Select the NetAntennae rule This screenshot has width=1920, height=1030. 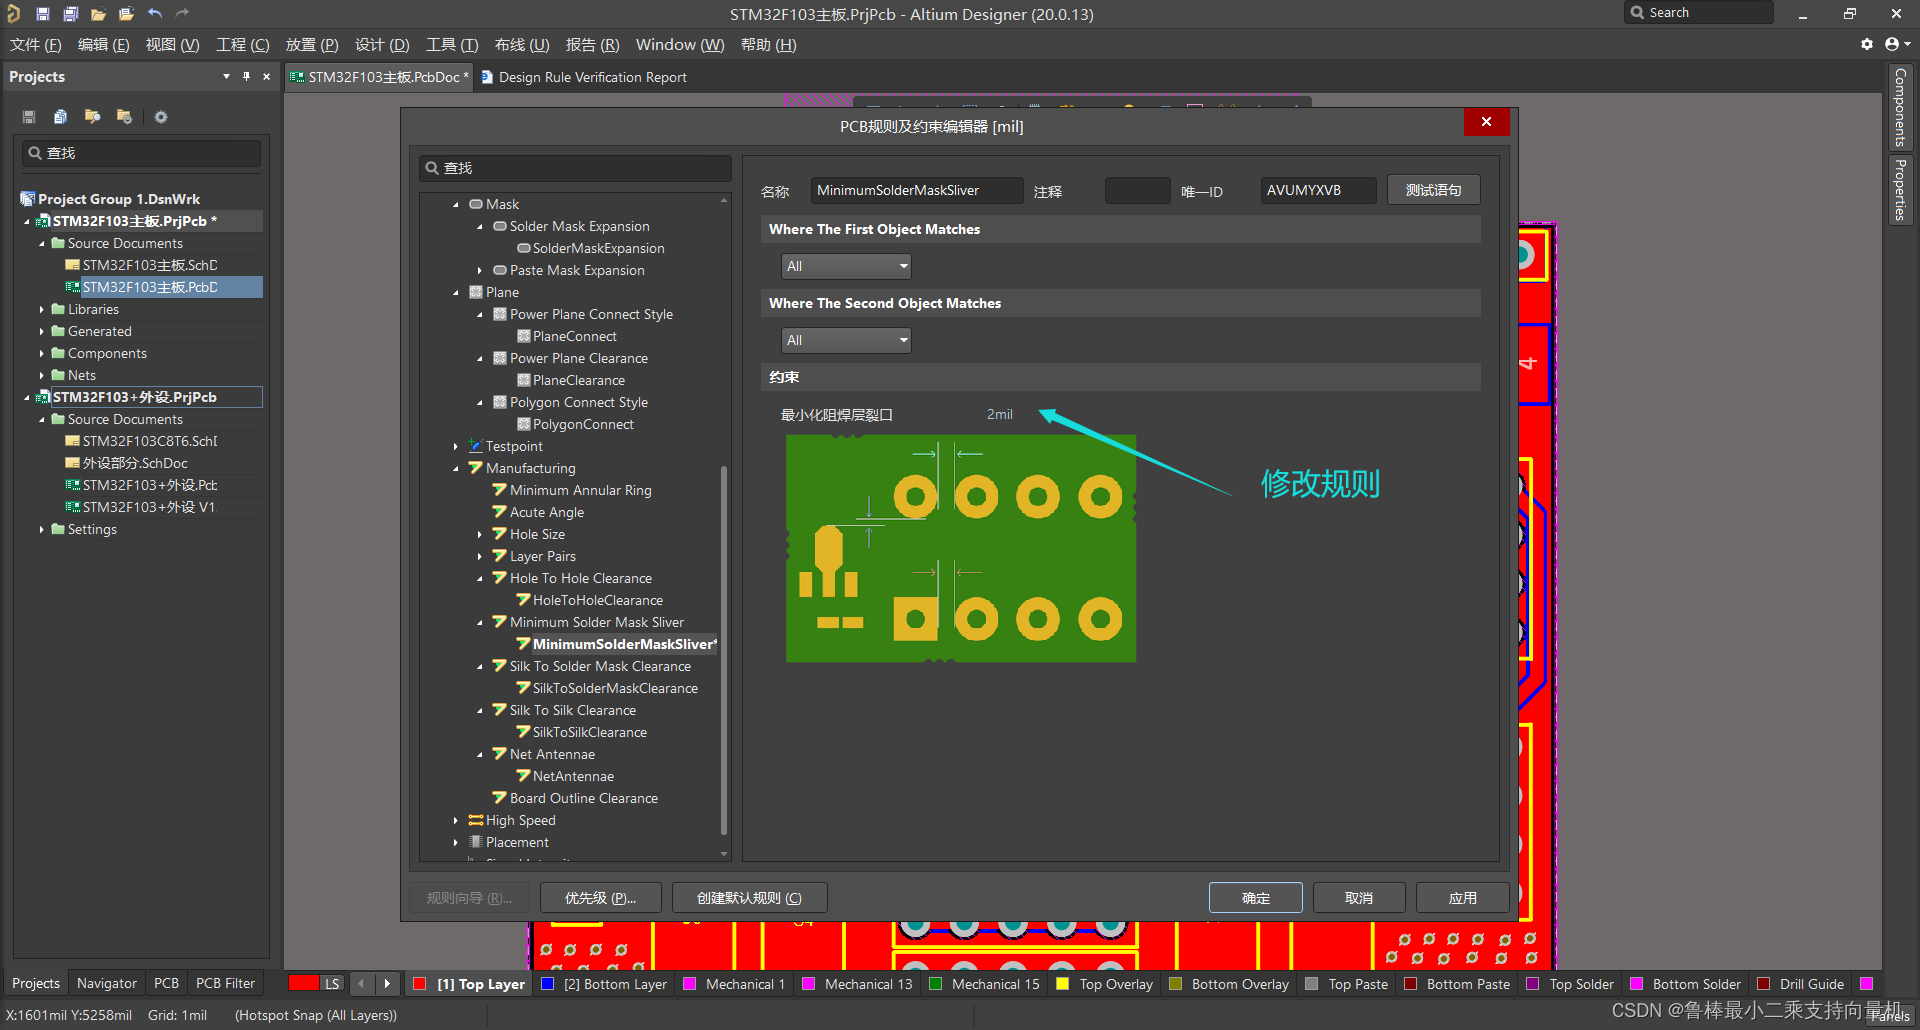tap(573, 776)
